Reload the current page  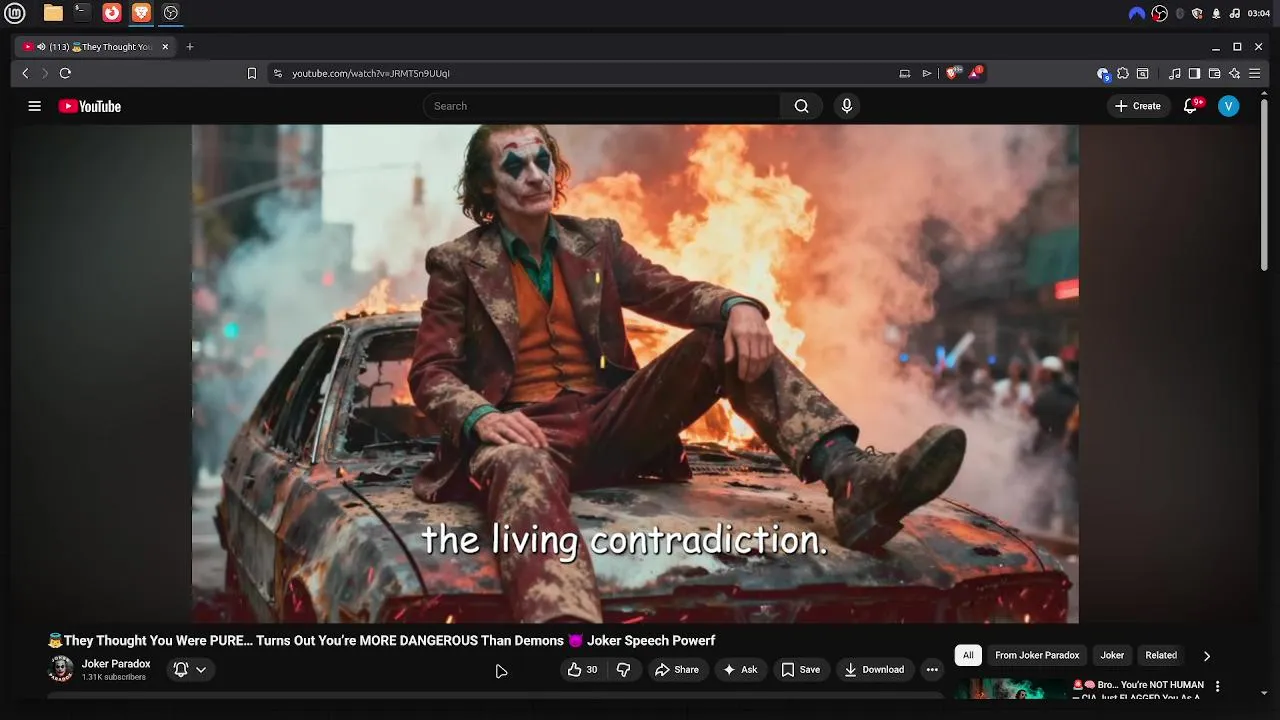click(65, 73)
